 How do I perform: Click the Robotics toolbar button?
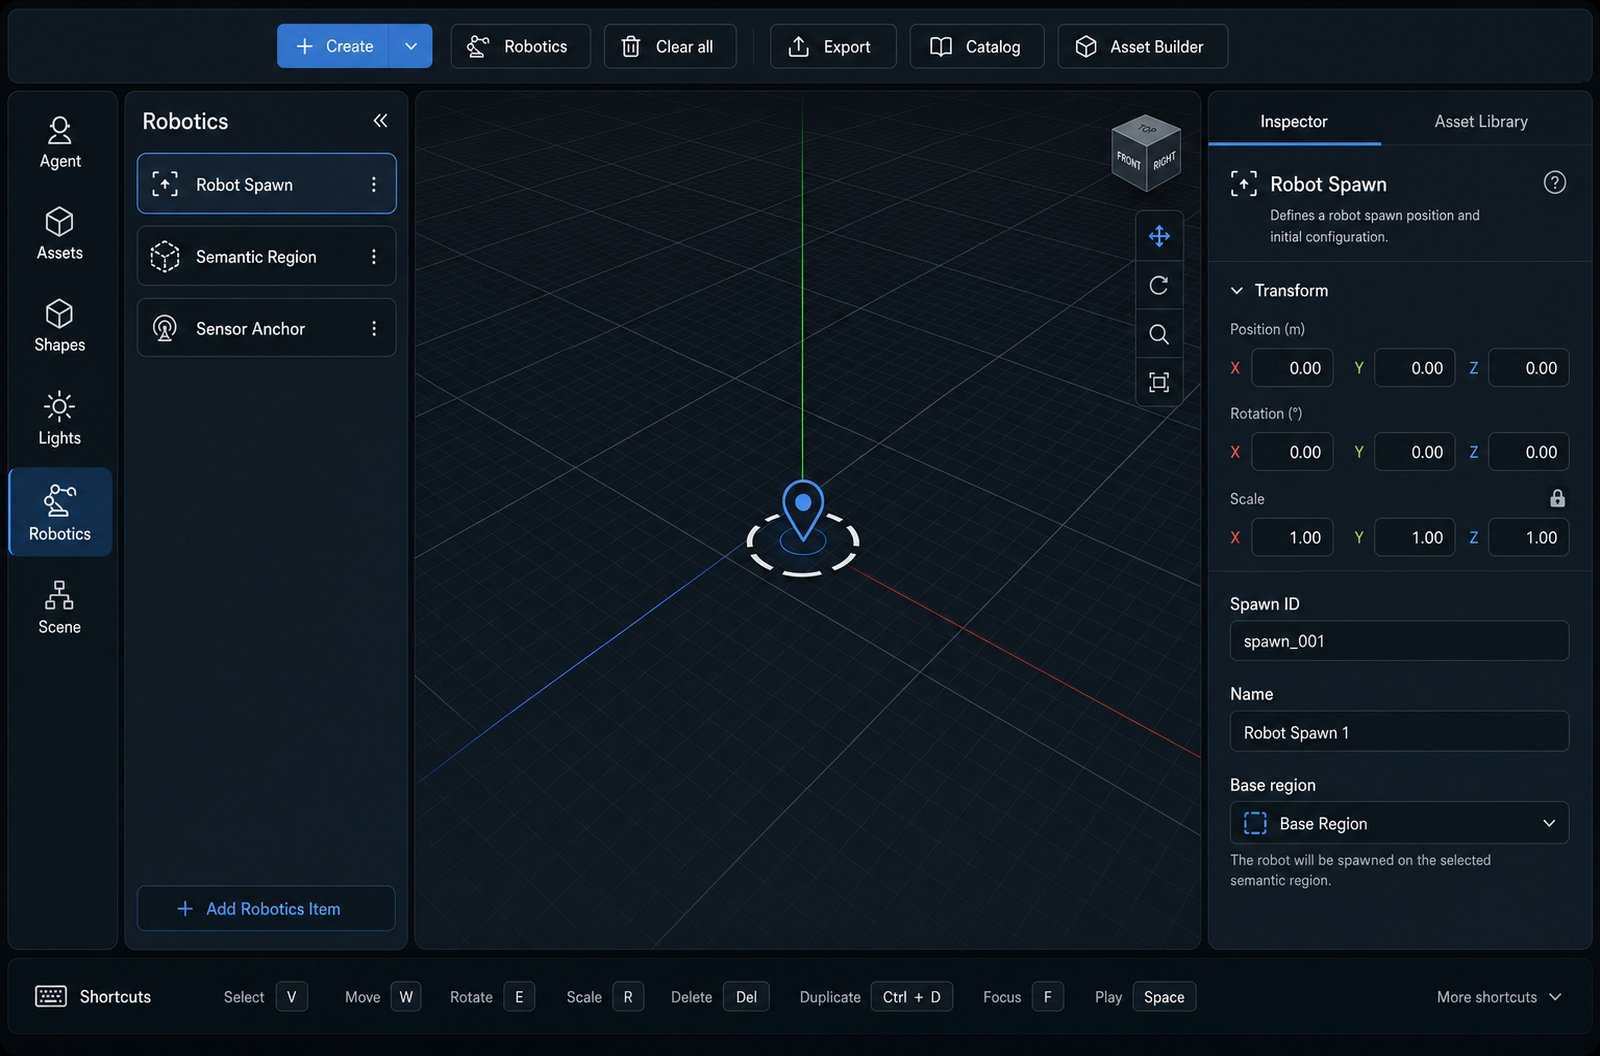[x=520, y=46]
